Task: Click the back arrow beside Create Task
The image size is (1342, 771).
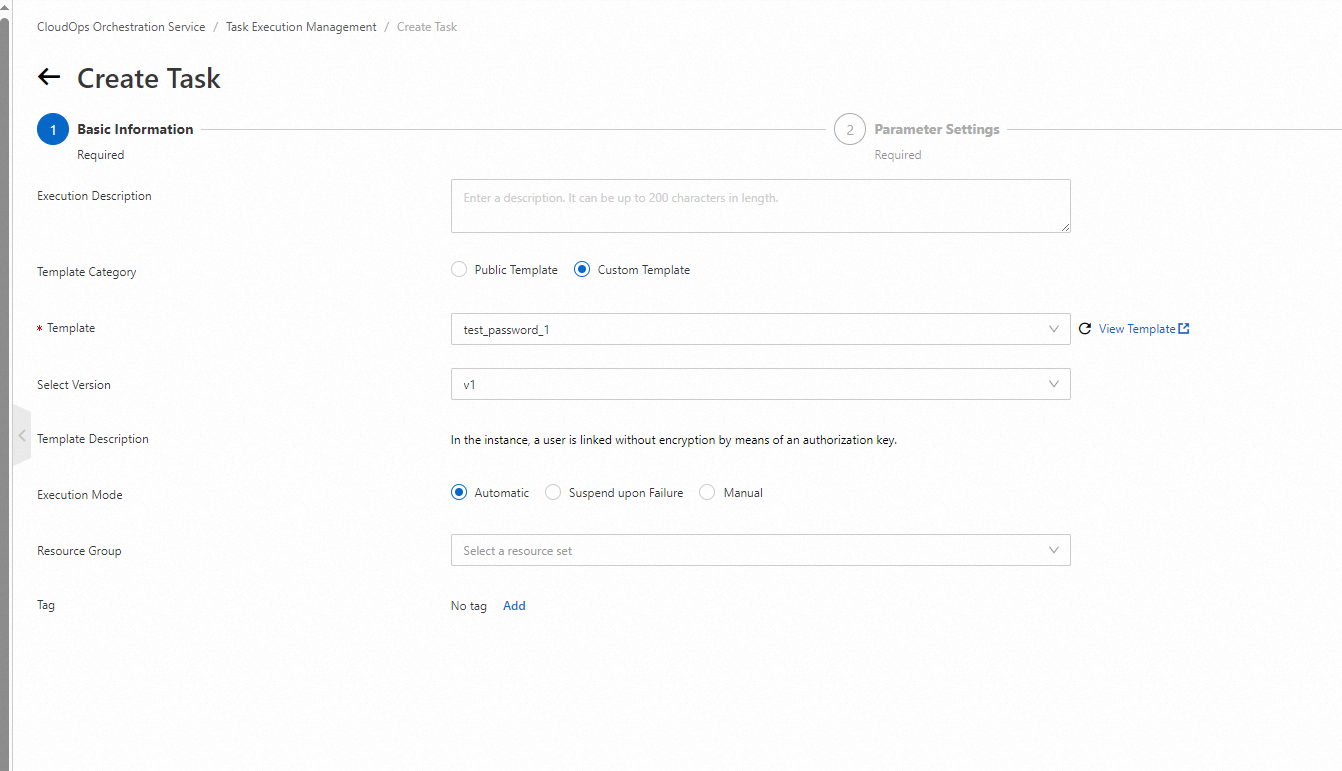Action: point(49,77)
